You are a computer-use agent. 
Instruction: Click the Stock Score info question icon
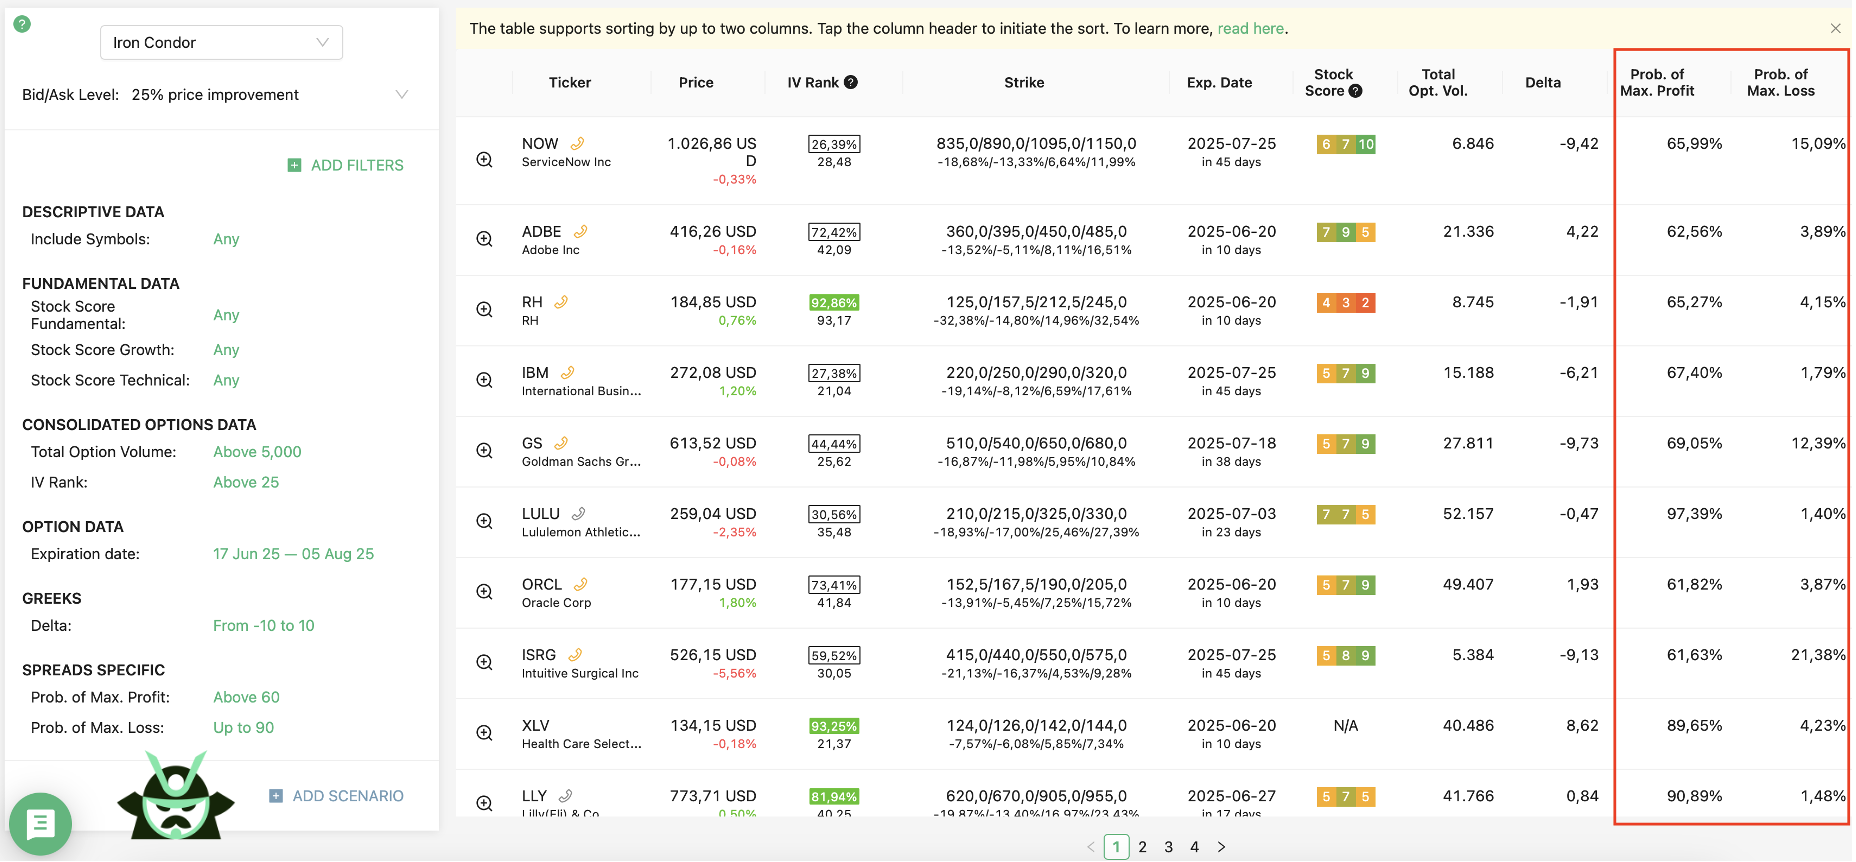1355,91
